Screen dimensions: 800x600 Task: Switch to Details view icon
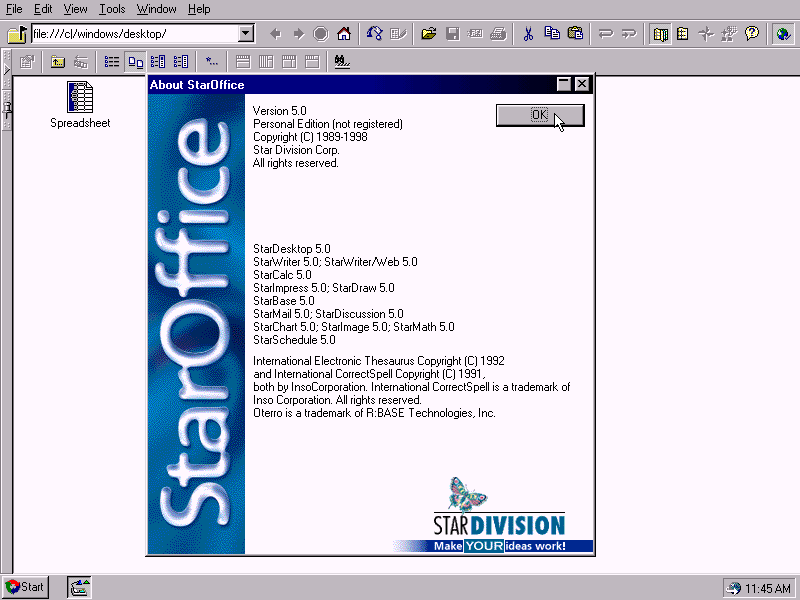click(x=158, y=62)
